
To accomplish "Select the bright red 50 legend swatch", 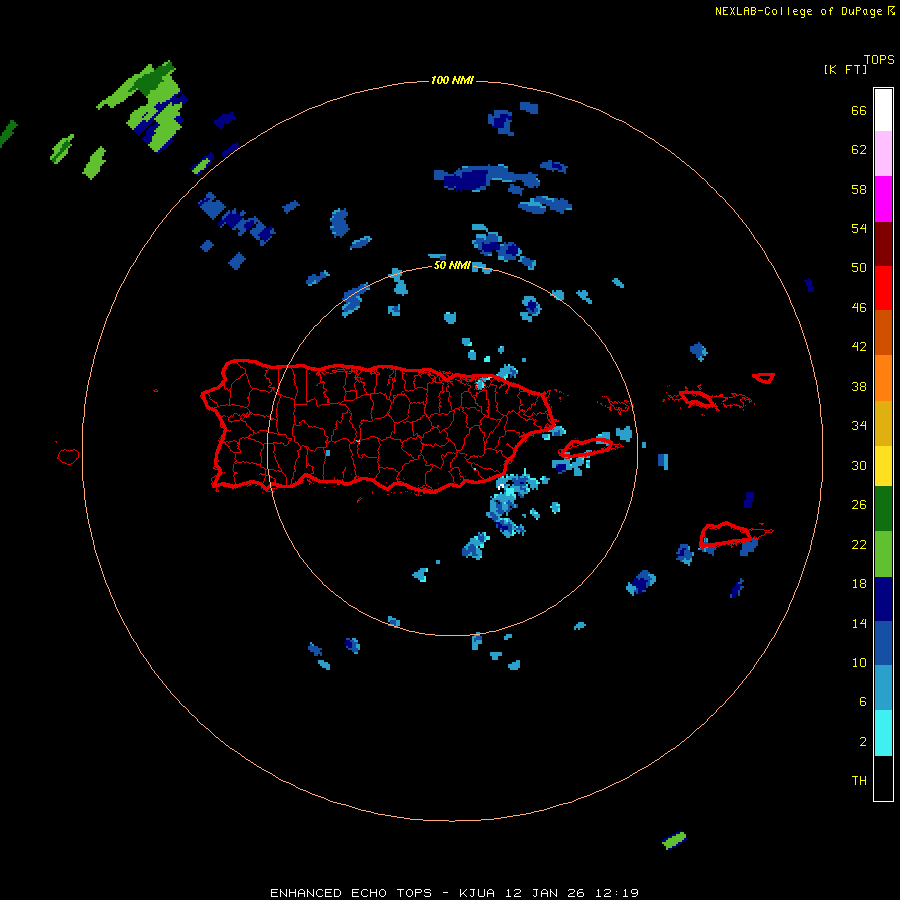I will click(883, 288).
